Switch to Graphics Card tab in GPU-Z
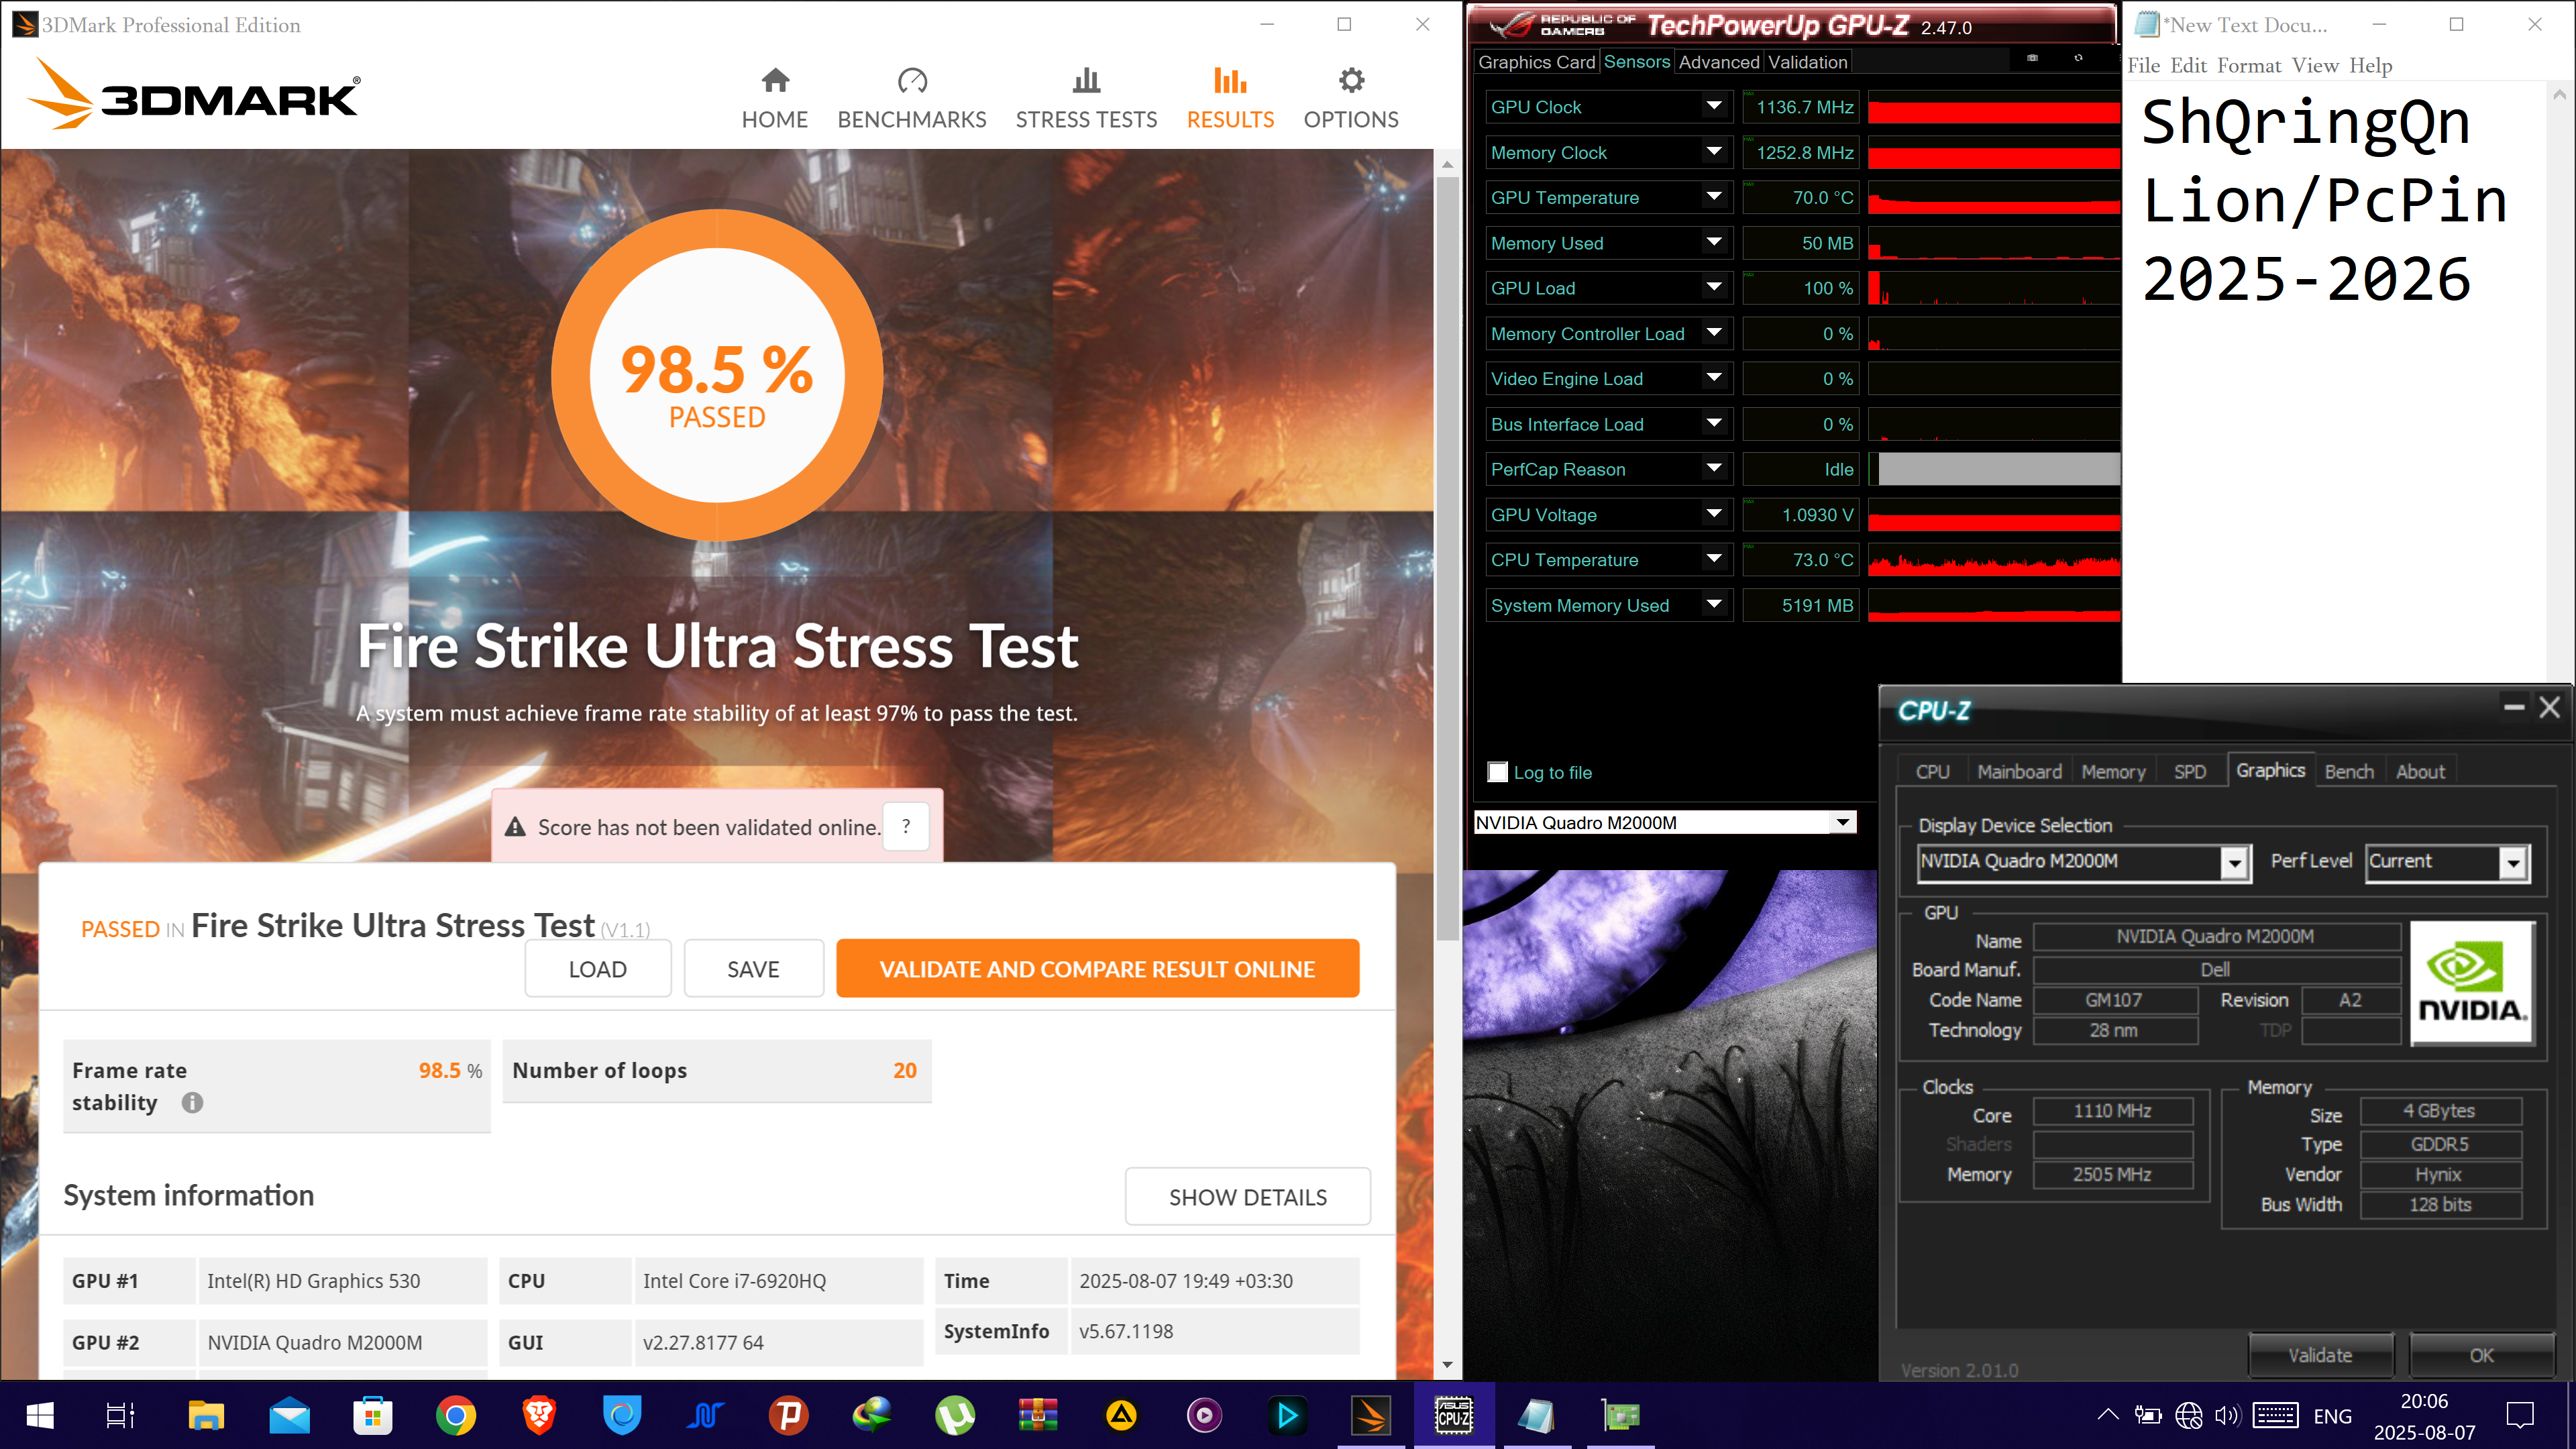The image size is (2576, 1449). point(1536,62)
